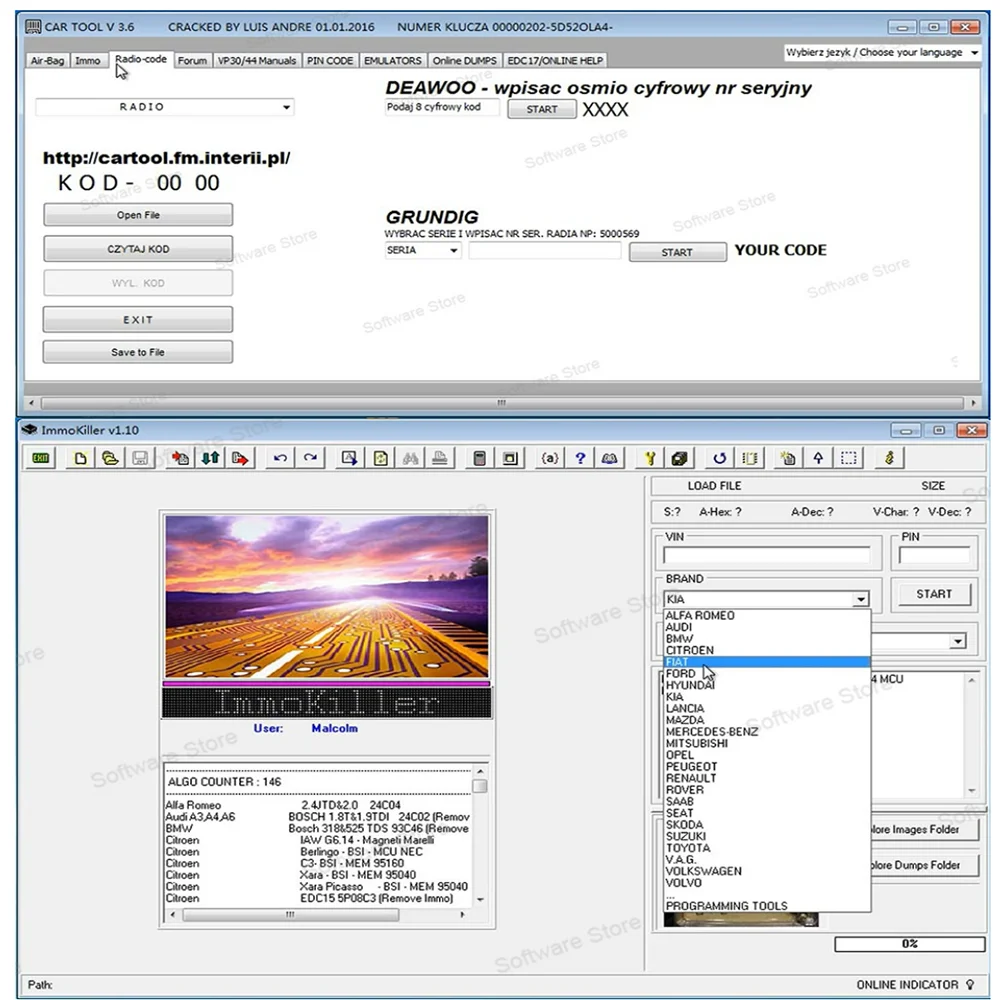Viewport: 1000px width, 1000px height.
Task: Open the VP30/44 Manuals tab
Action: pyautogui.click(x=257, y=61)
